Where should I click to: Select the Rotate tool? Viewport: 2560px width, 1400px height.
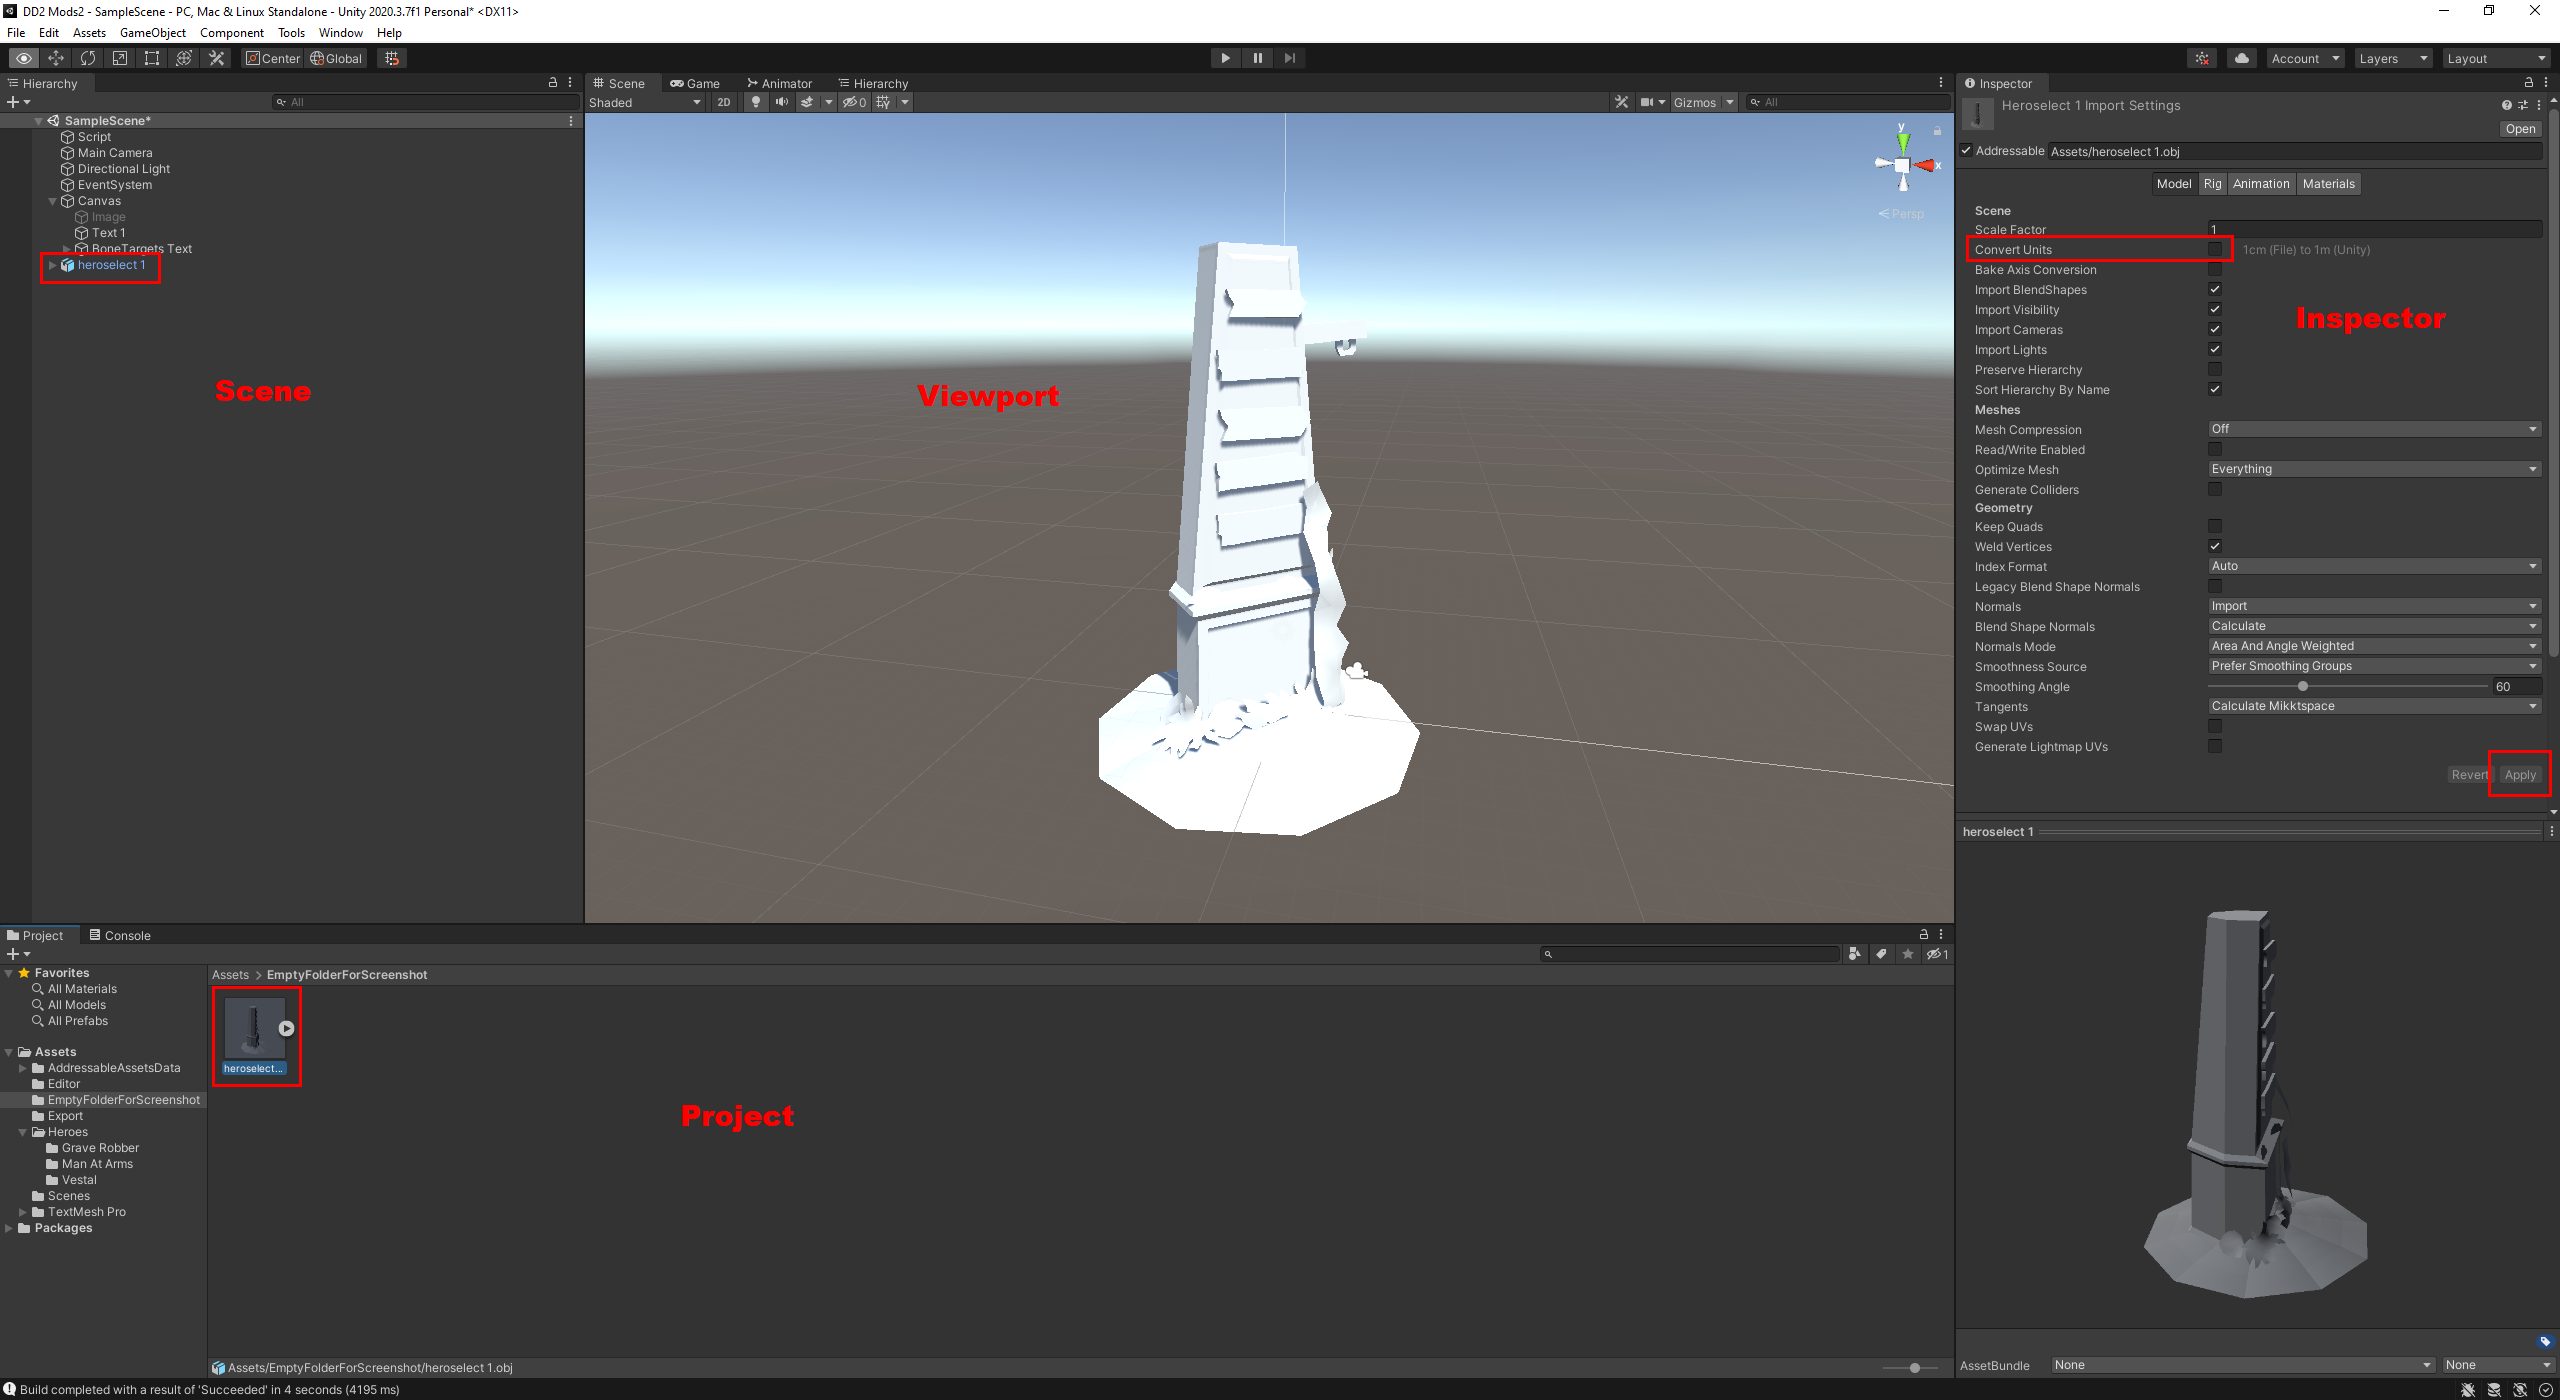(88, 58)
